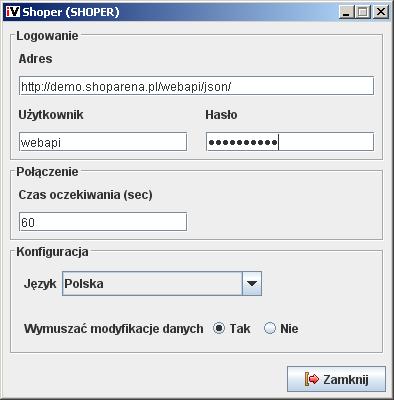Click the Wymuszać modyfikacje danych label
The width and height of the screenshot is (394, 400).
click(x=114, y=329)
